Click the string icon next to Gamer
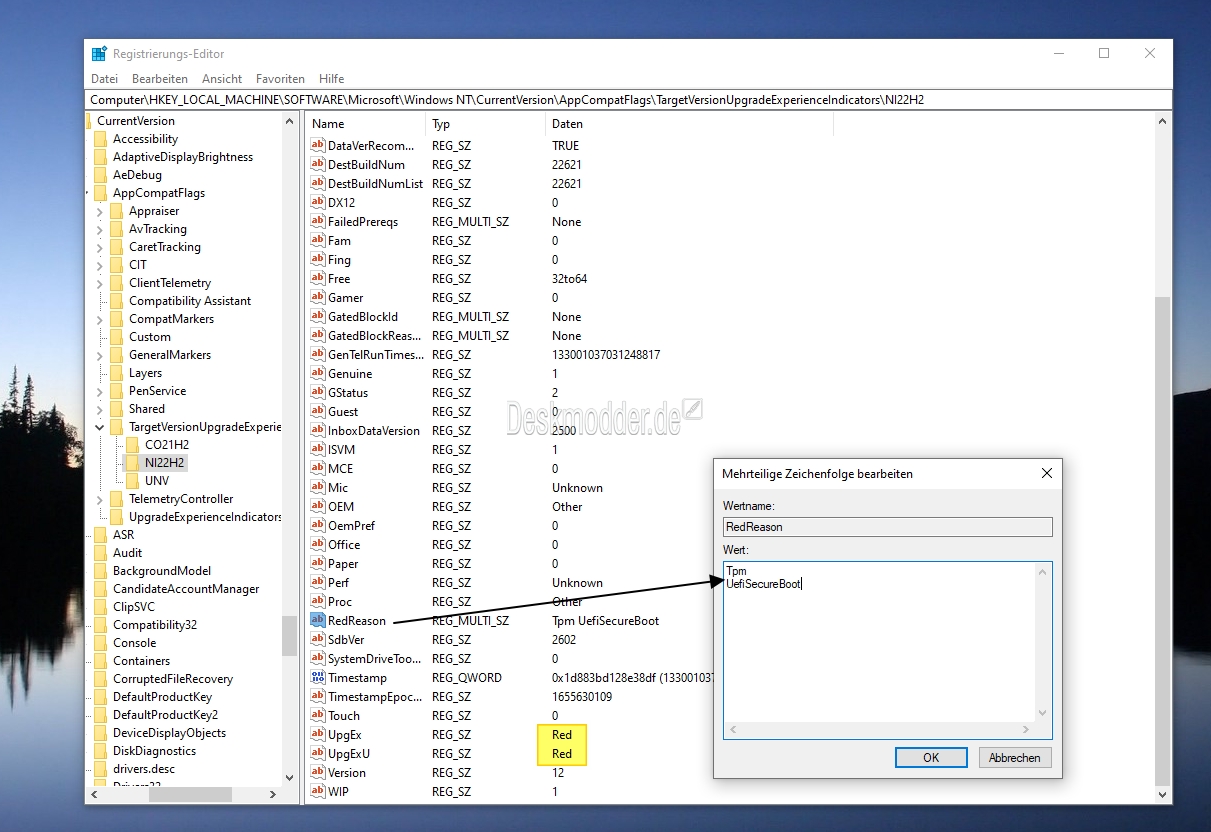The width and height of the screenshot is (1211, 832). (318, 297)
